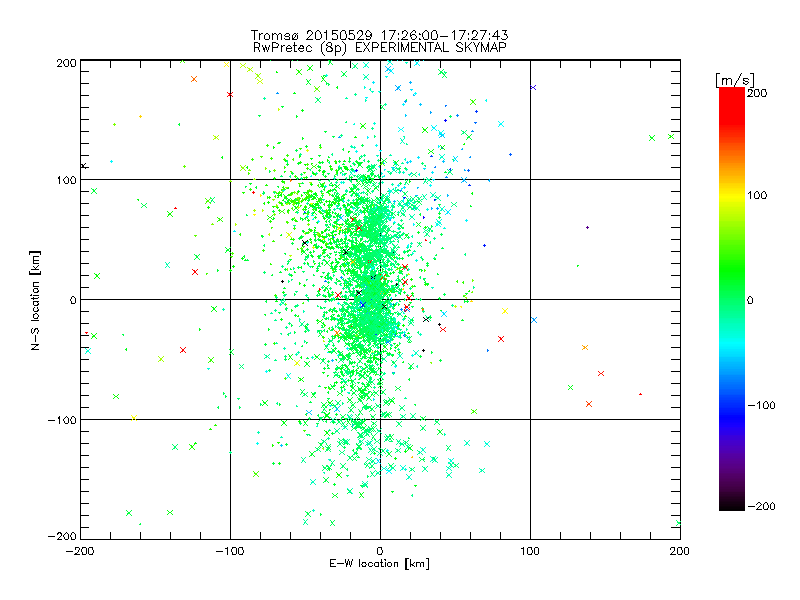Viewport: 800px width, 600px height.
Task: Click the subtitle 'RwPretec (8p) EXPERIMENTAL SKYMAP'
Action: (380, 48)
